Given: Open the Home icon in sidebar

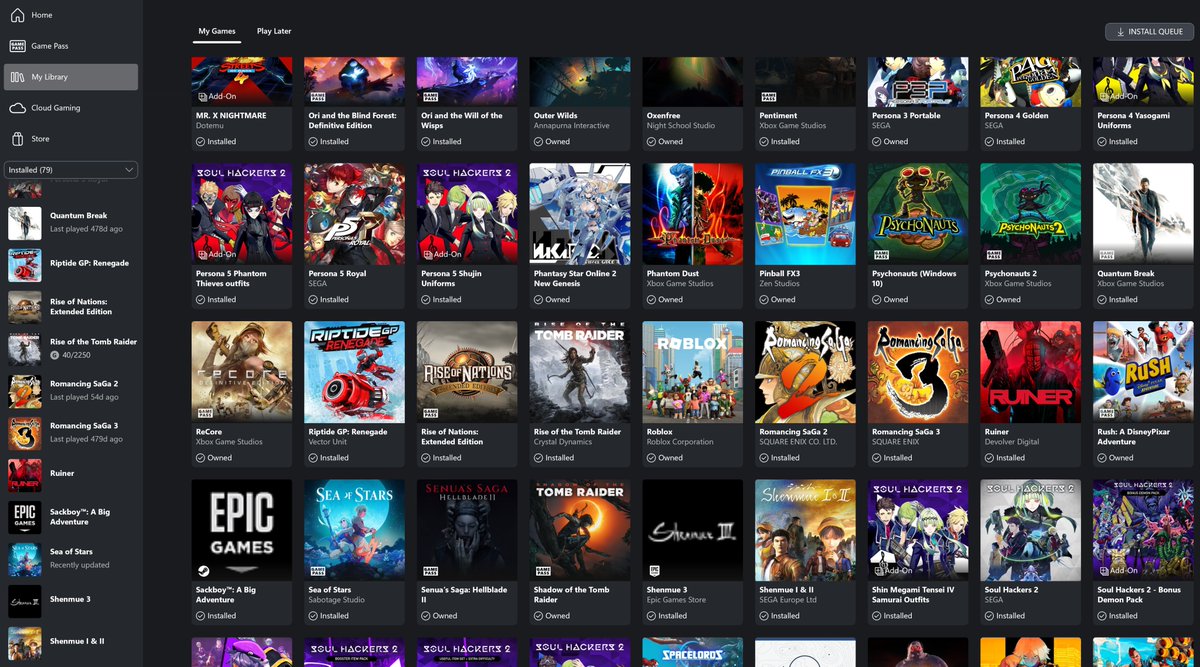Looking at the screenshot, I should tap(17, 15).
